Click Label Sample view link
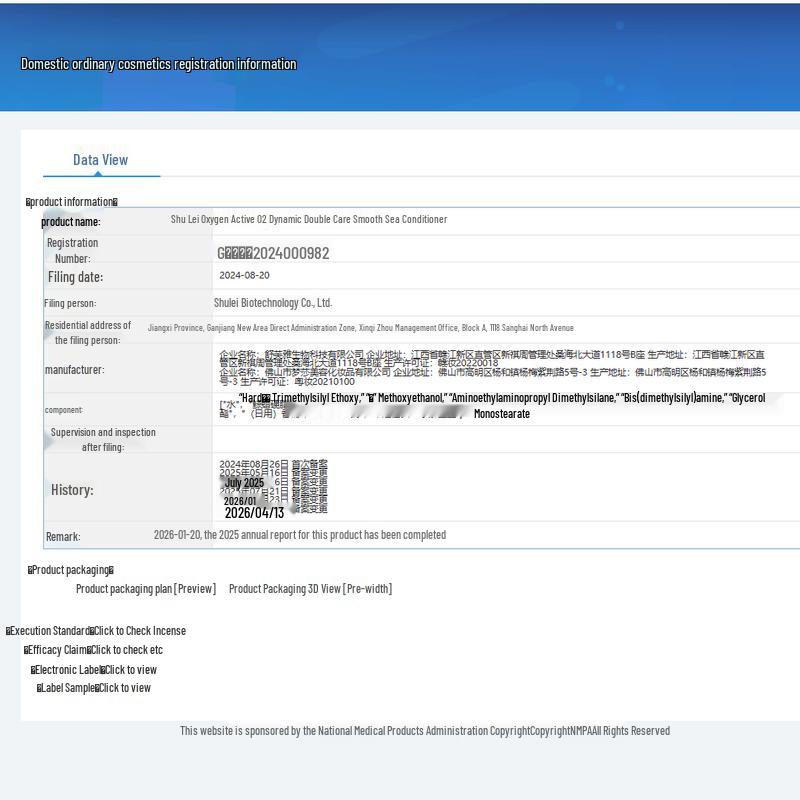Screen dimensions: 800x800 click(124, 688)
